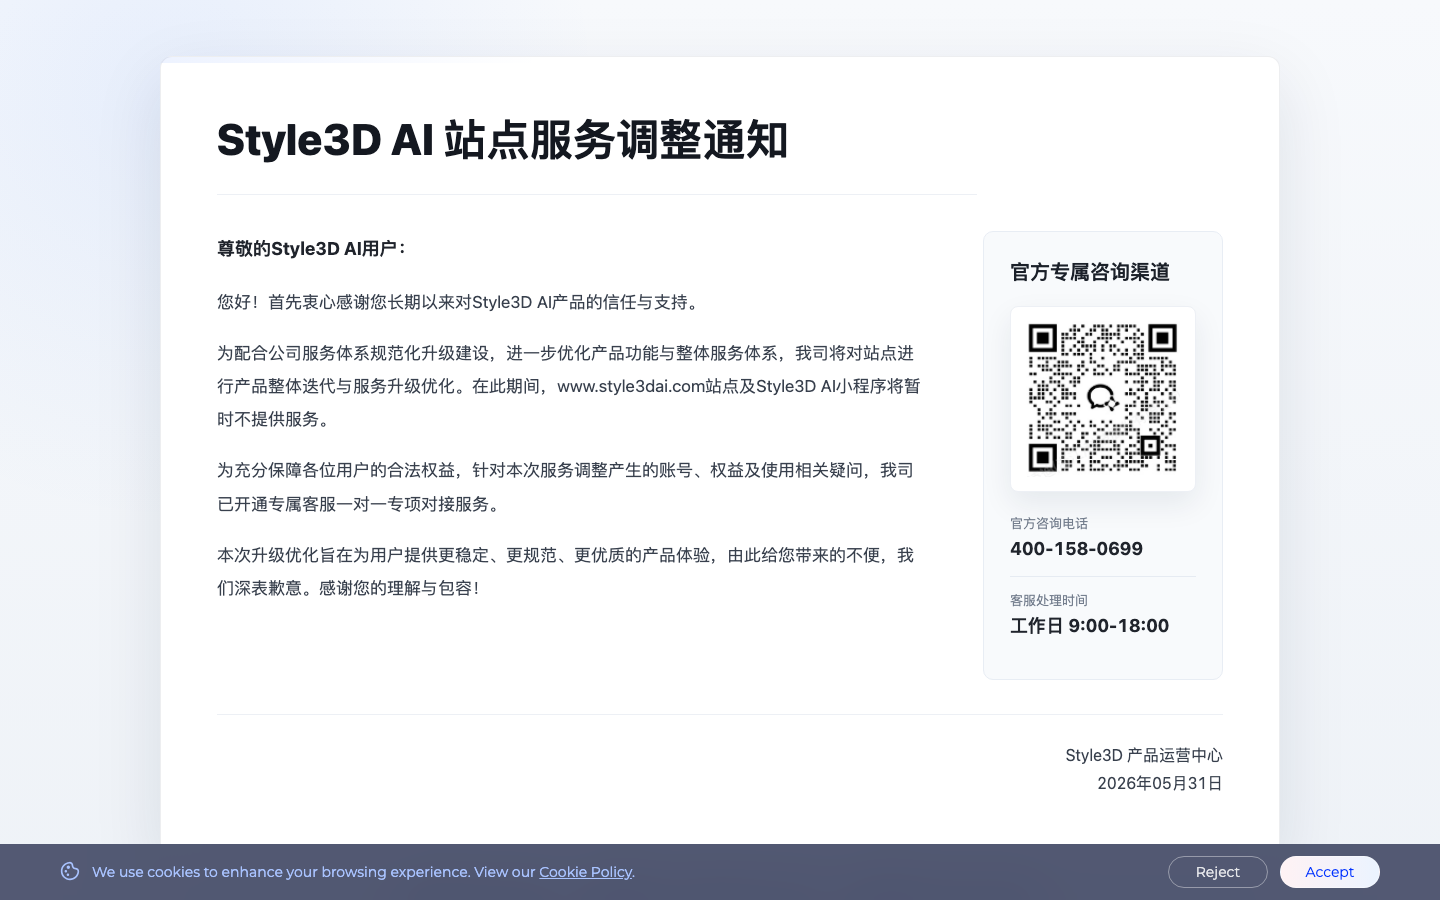Screen dimensions: 1440x900
Task: Select the page title 'Style3D AI 站点服务调整通知'
Action: pos(502,140)
